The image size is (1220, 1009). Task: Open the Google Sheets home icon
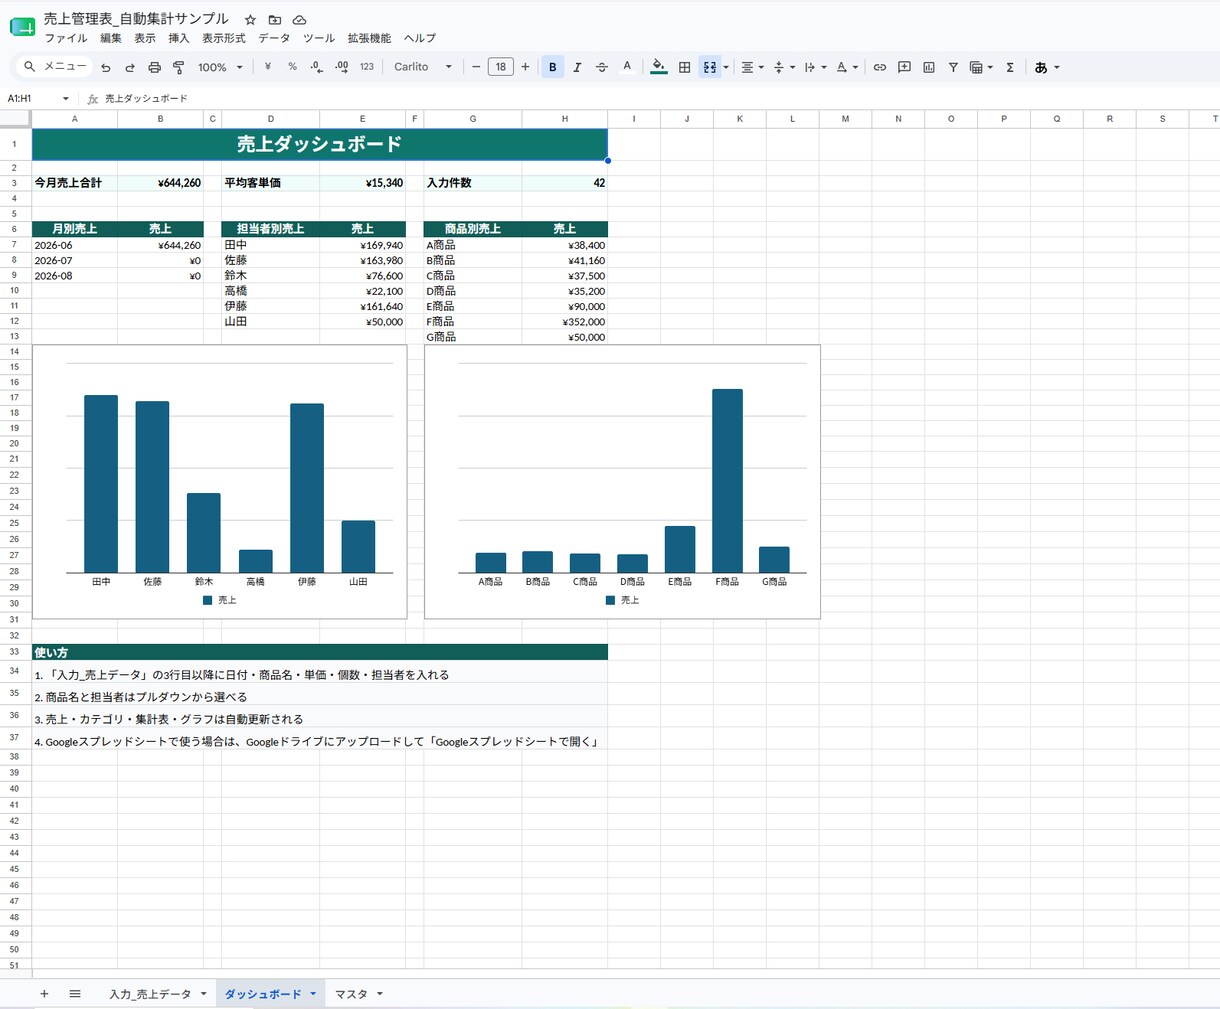click(22, 26)
